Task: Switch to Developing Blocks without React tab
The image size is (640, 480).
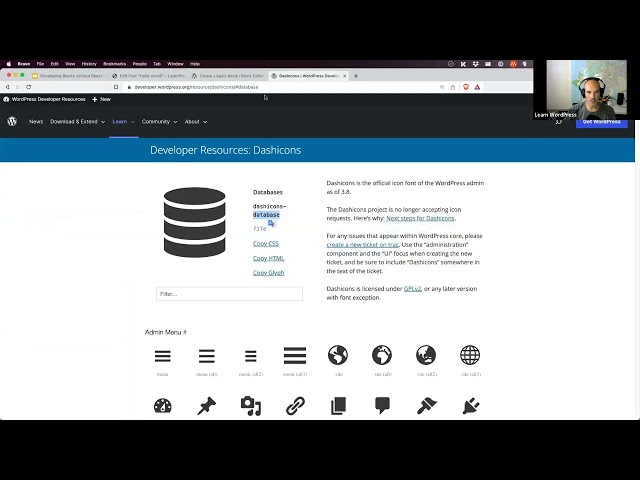Action: (x=69, y=76)
